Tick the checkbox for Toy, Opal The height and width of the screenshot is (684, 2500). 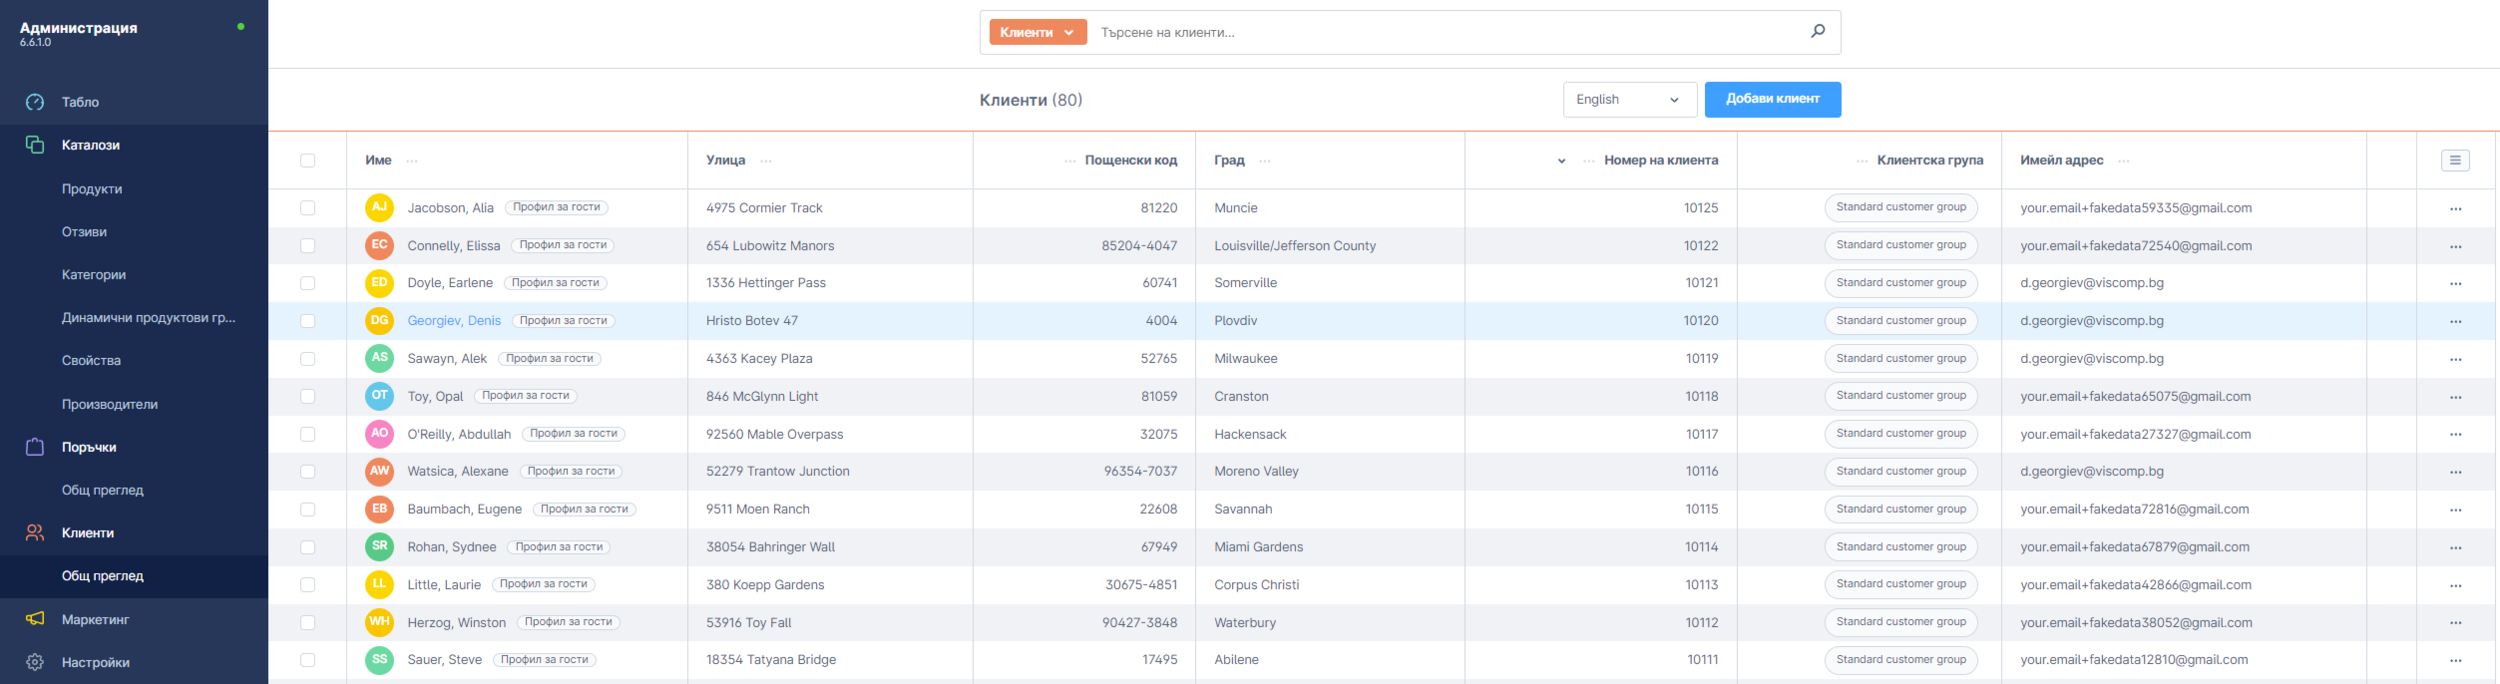click(x=307, y=397)
